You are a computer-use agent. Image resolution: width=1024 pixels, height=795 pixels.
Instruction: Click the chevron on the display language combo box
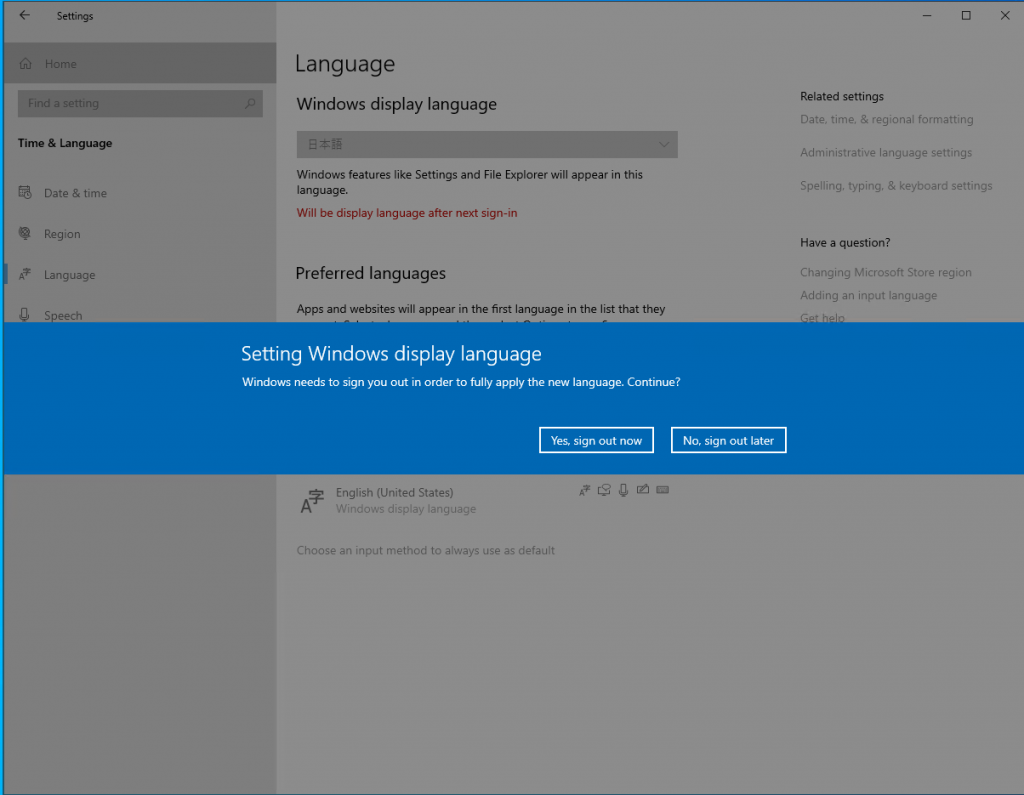click(x=664, y=145)
